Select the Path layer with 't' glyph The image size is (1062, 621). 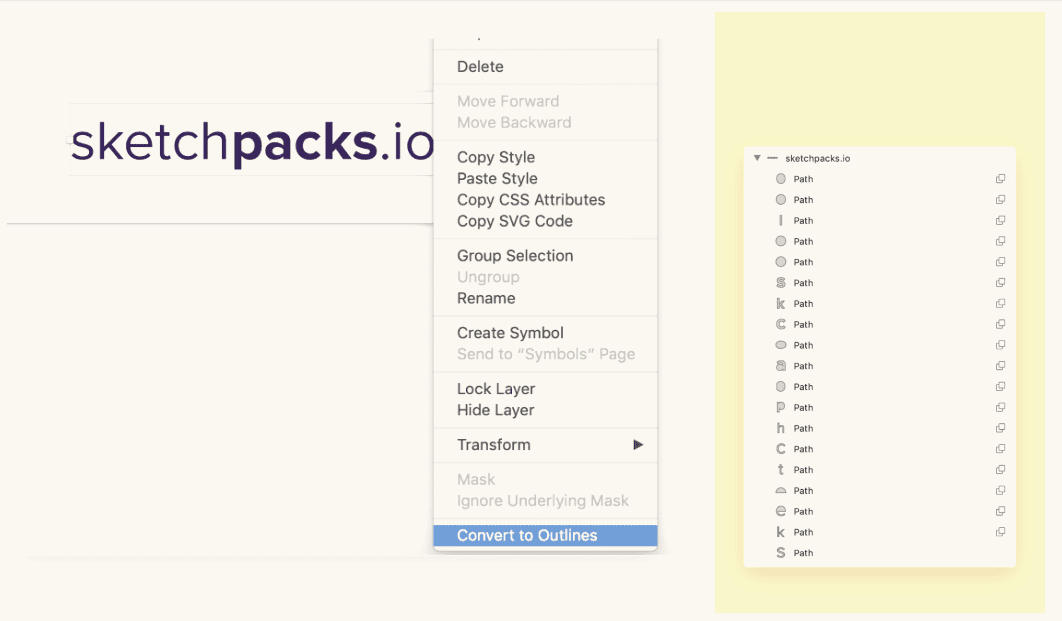tap(879, 469)
